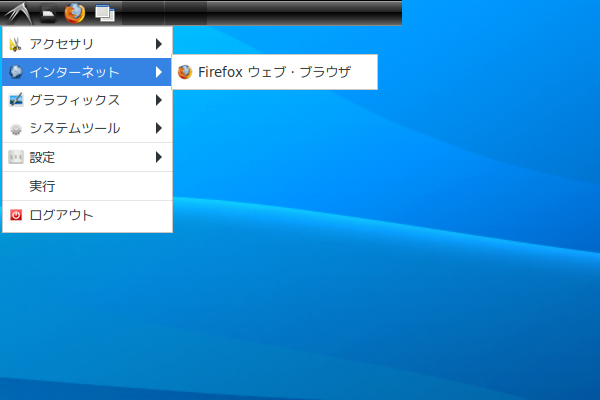The width and height of the screenshot is (600, 400).
Task: Click the scissors icon beside アクセサリ
Action: coord(16,44)
